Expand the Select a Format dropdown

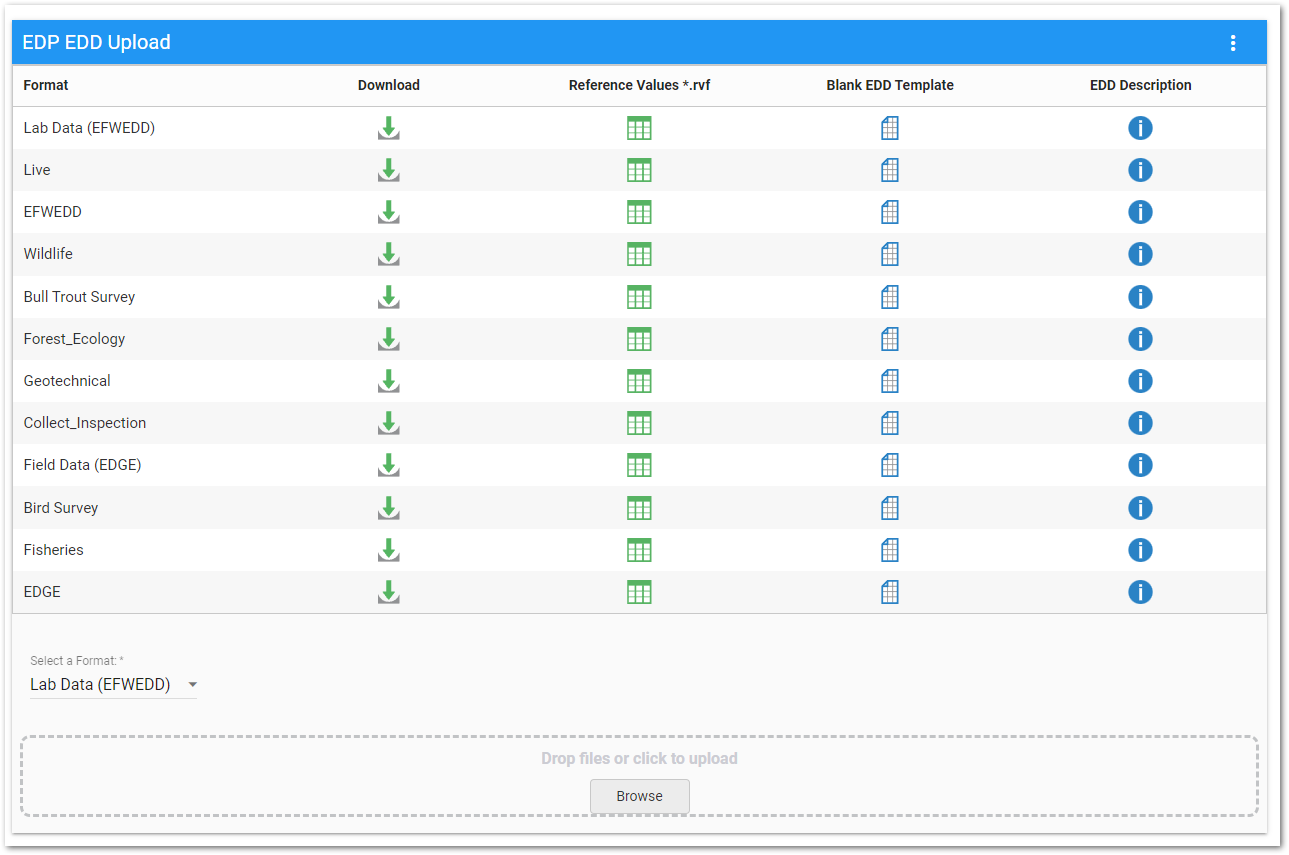click(113, 685)
